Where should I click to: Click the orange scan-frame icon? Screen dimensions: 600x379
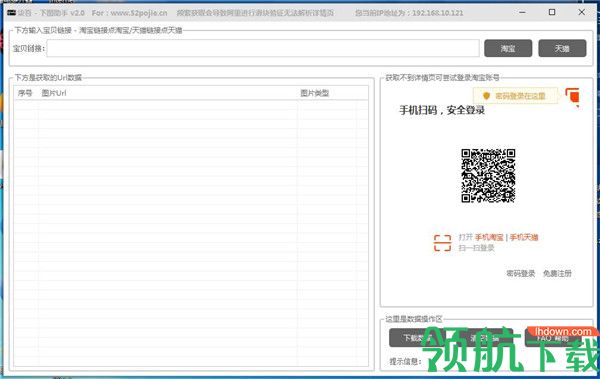click(442, 243)
